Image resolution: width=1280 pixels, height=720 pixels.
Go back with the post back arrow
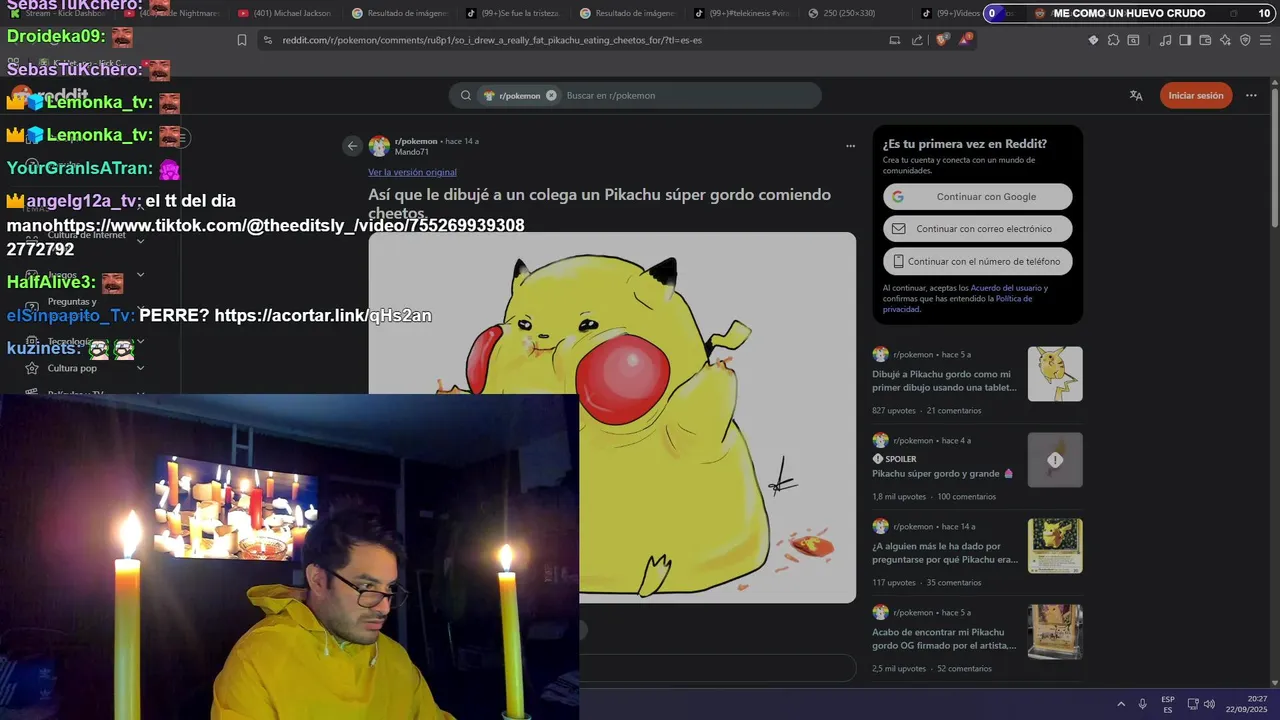pos(352,146)
